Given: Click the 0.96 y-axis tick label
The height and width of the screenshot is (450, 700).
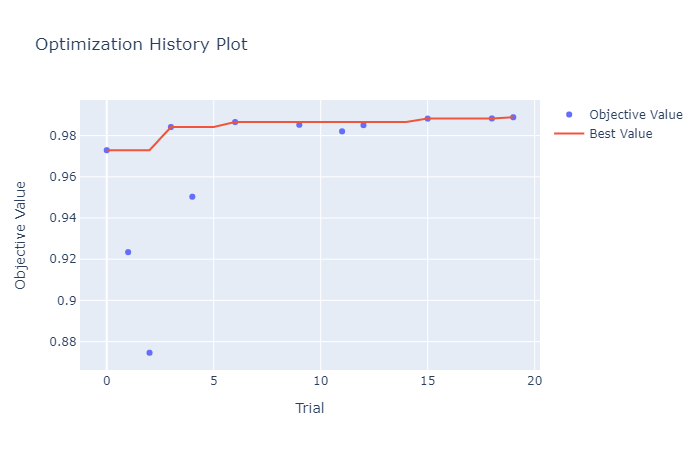Looking at the screenshot, I should pyautogui.click(x=63, y=177).
